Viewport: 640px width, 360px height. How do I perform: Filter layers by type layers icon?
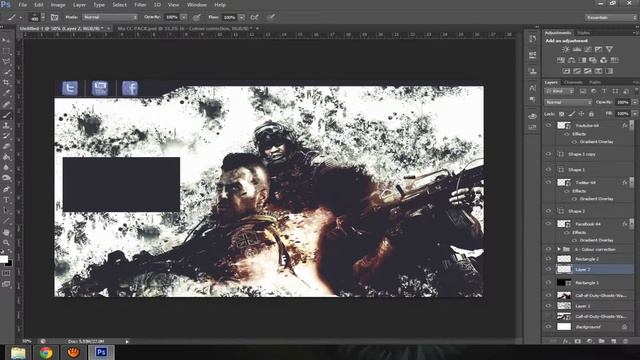(604, 91)
